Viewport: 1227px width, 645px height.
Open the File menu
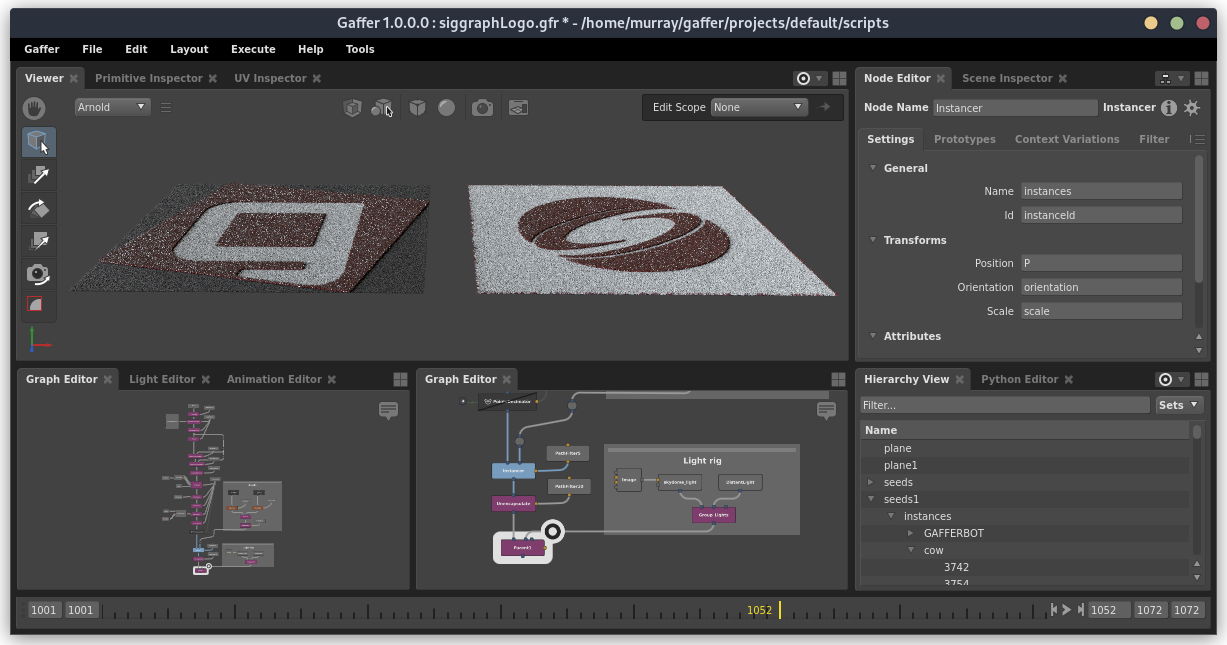pyautogui.click(x=92, y=49)
